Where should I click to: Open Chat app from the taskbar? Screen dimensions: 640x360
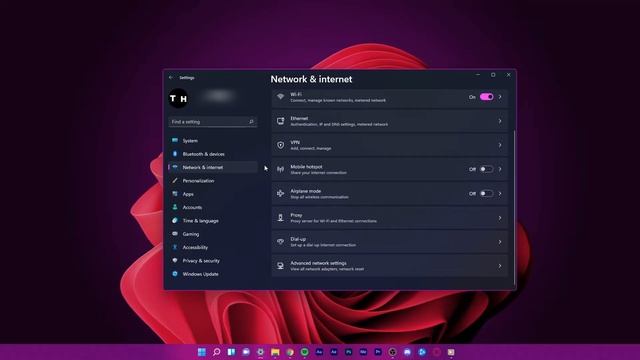[x=246, y=352]
